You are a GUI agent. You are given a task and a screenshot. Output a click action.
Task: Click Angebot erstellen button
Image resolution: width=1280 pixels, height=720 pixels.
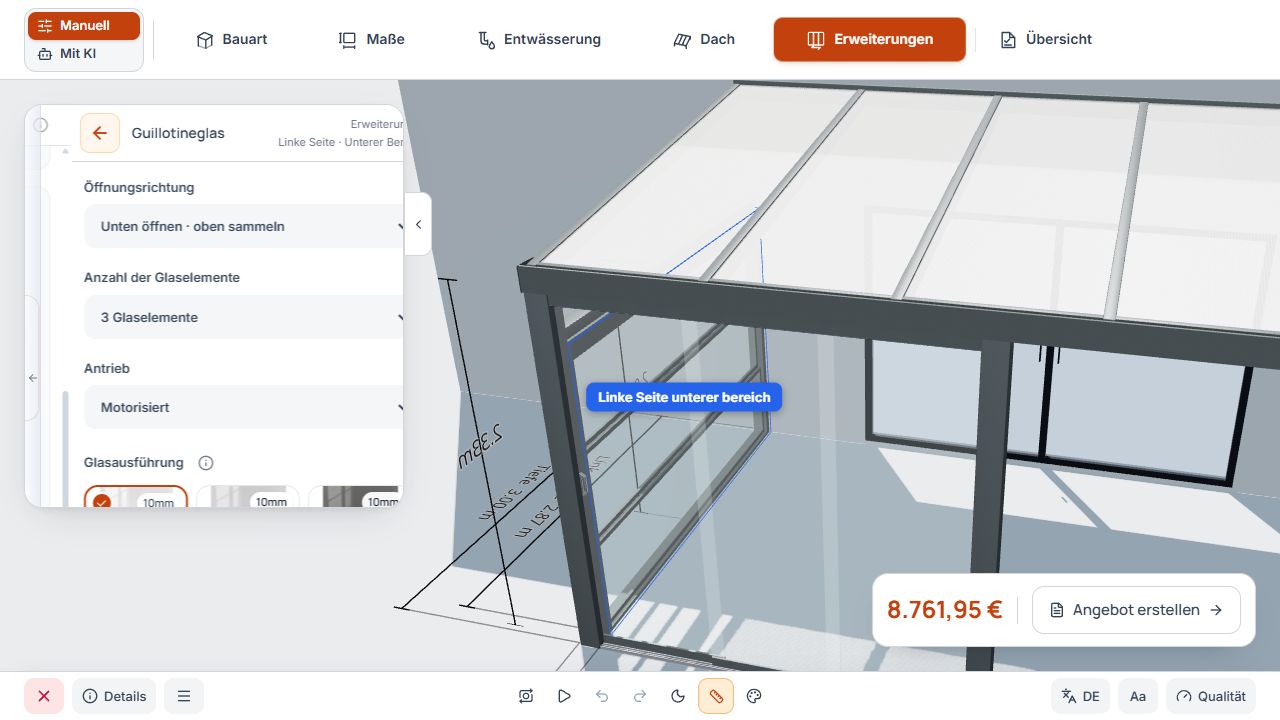point(1136,610)
